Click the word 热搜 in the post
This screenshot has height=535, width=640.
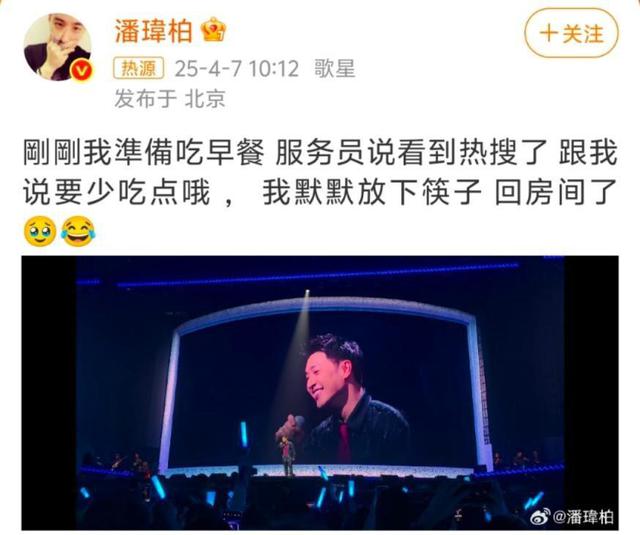tap(489, 153)
